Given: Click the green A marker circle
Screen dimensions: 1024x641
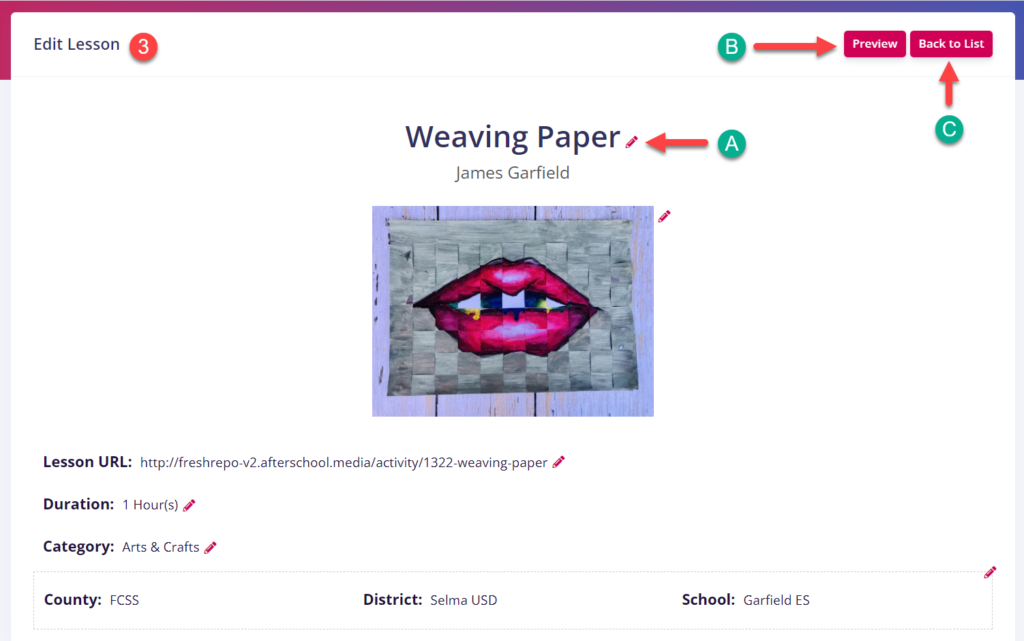Looking at the screenshot, I should 731,144.
